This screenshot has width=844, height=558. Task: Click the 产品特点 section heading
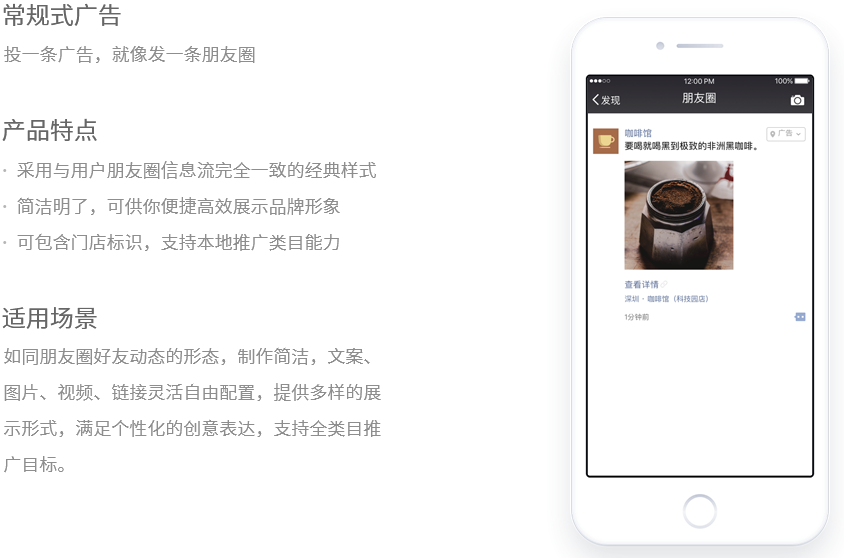click(x=50, y=130)
